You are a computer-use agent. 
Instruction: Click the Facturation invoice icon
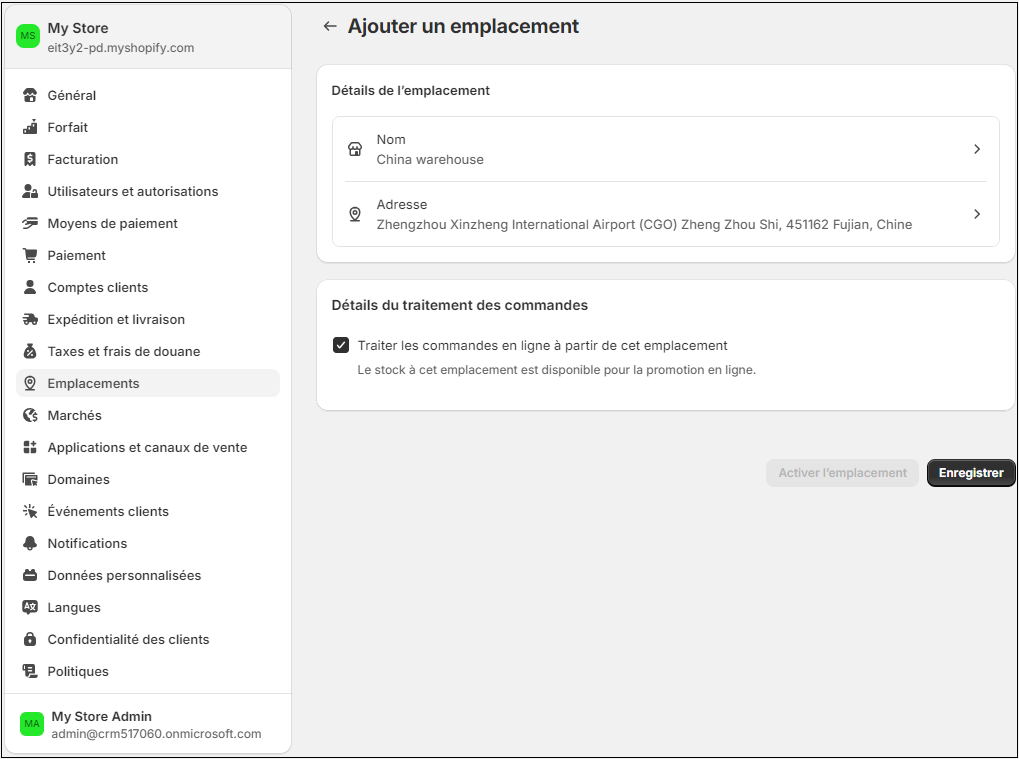click(x=30, y=160)
